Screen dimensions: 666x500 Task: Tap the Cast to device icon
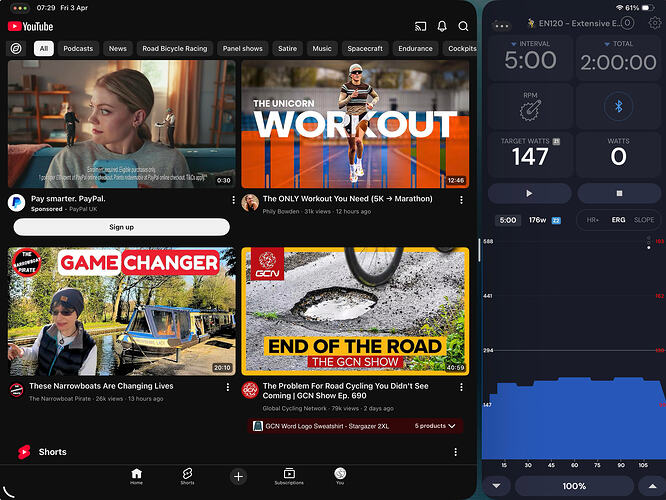coord(421,25)
